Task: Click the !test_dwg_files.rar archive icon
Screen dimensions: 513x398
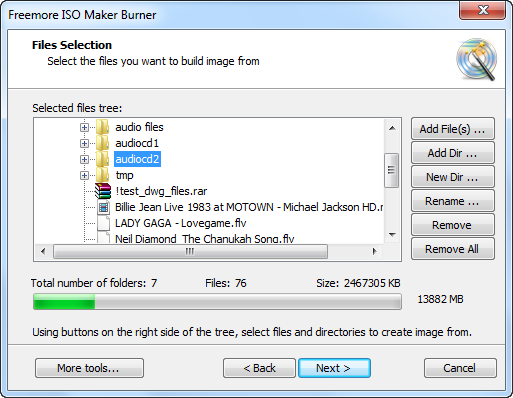Action: tap(103, 191)
